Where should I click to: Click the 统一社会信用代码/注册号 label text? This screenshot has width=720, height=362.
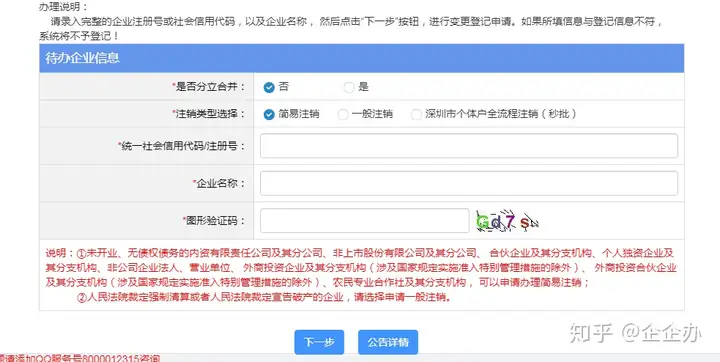pyautogui.click(x=181, y=146)
